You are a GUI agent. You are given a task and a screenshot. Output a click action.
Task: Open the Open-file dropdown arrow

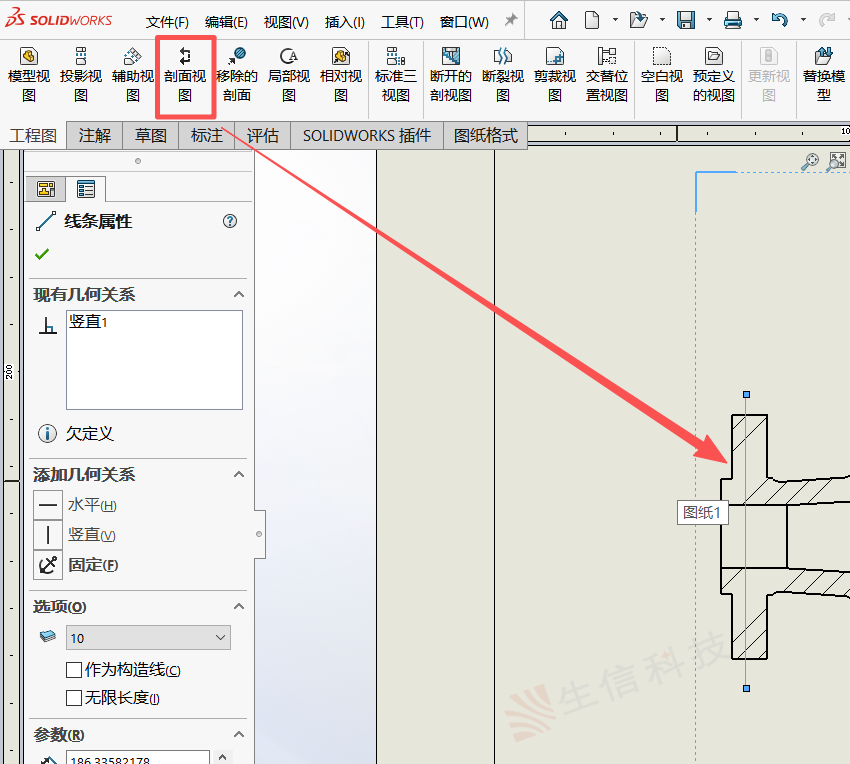pyautogui.click(x=662, y=20)
